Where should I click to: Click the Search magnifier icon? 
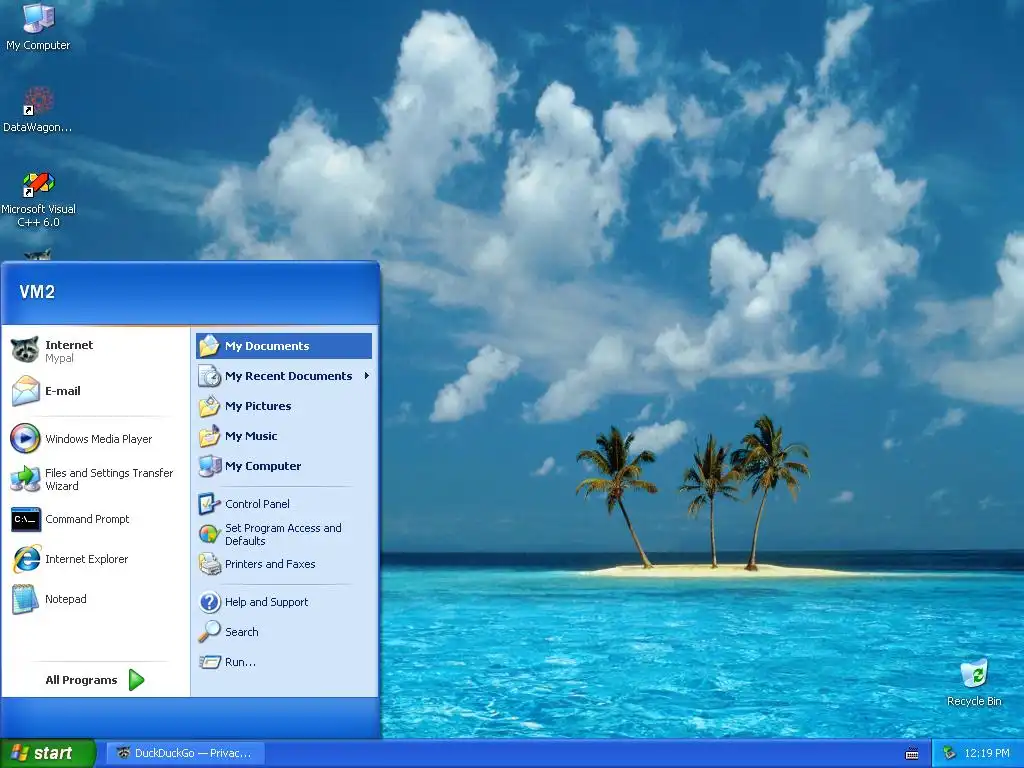tap(210, 632)
